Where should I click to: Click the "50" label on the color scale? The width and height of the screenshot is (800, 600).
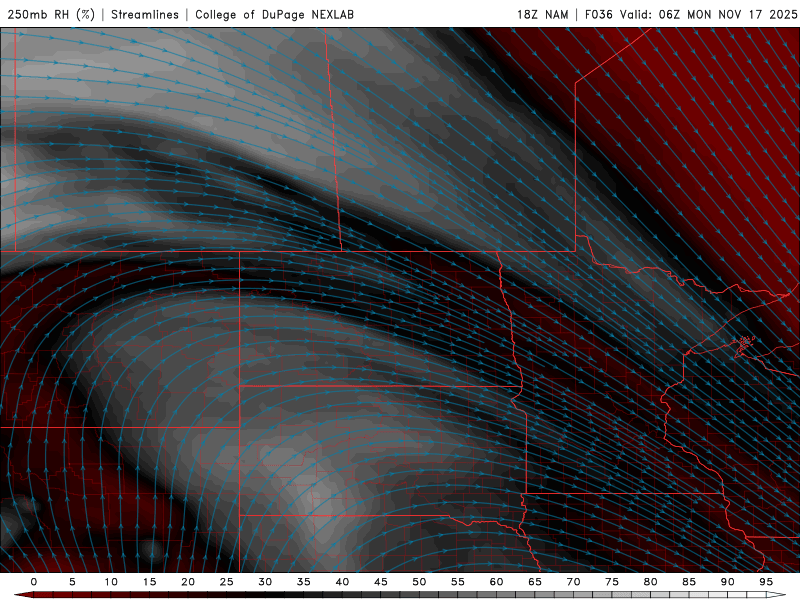(x=419, y=582)
